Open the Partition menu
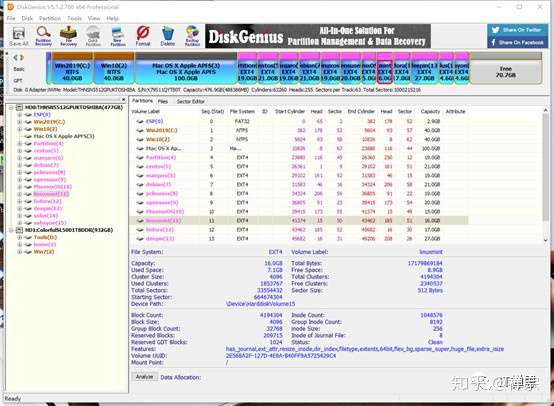 [x=50, y=18]
